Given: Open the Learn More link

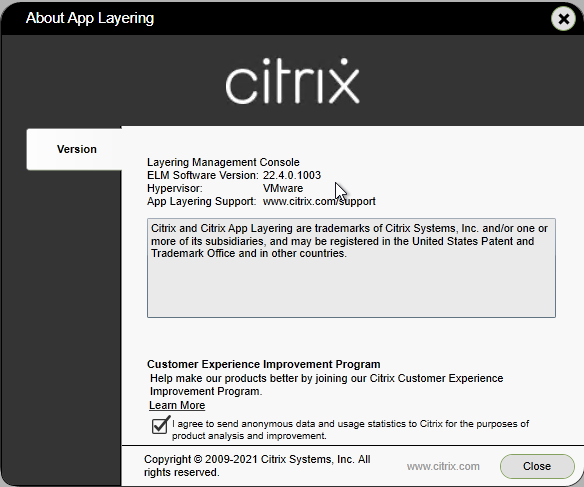Looking at the screenshot, I should coord(177,405).
